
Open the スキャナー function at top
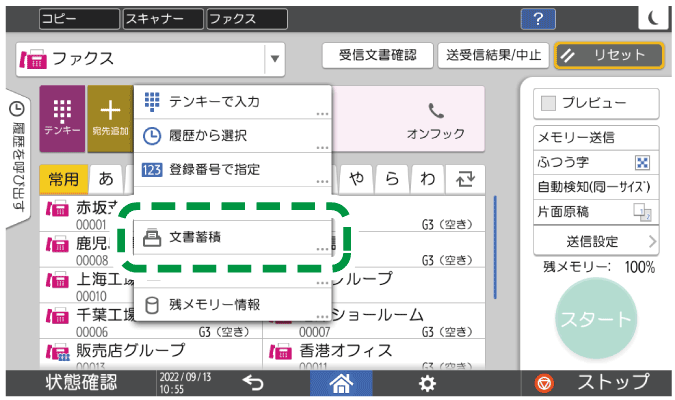point(163,19)
